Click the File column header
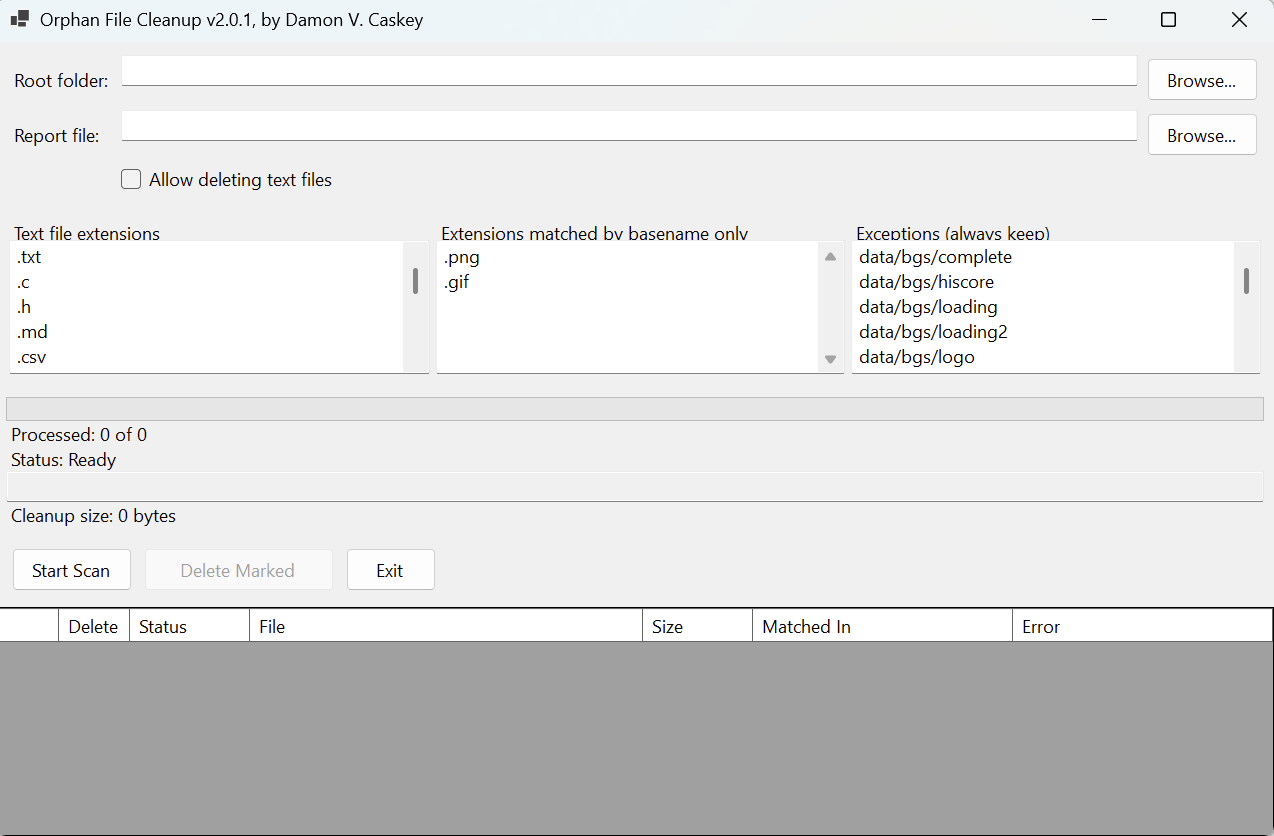 pyautogui.click(x=445, y=627)
